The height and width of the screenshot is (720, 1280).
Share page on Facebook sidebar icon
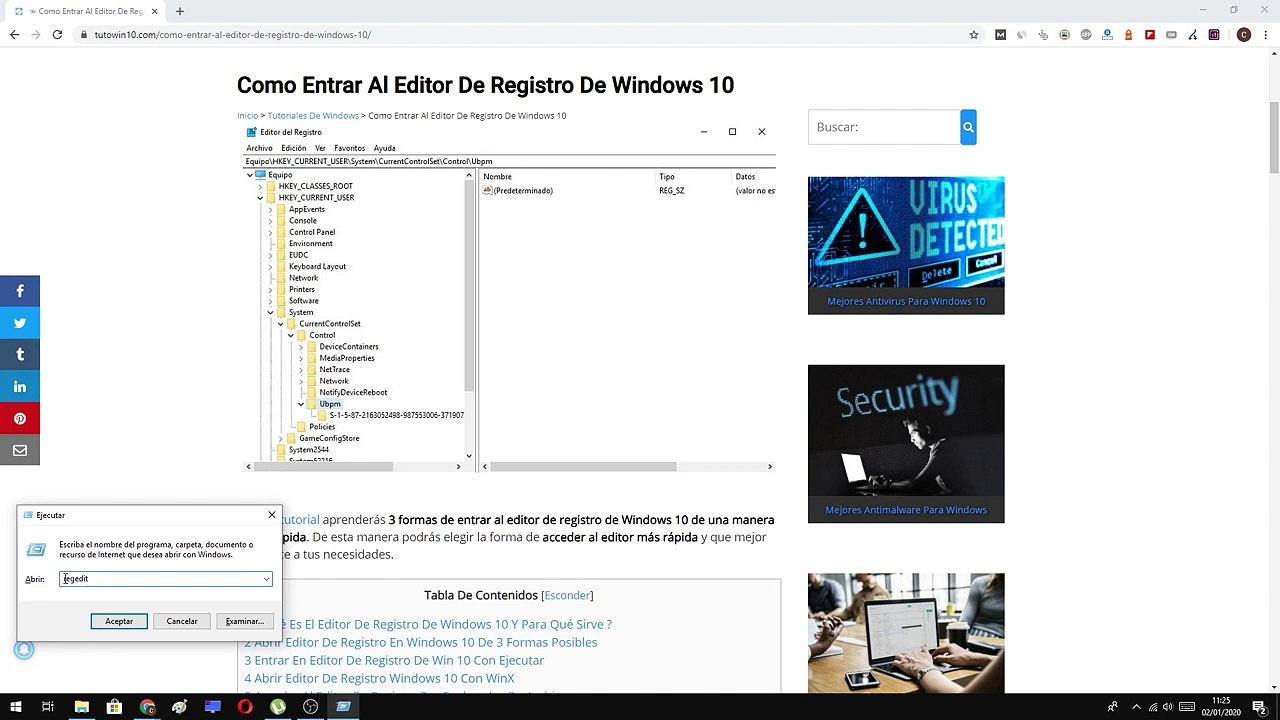pyautogui.click(x=20, y=291)
